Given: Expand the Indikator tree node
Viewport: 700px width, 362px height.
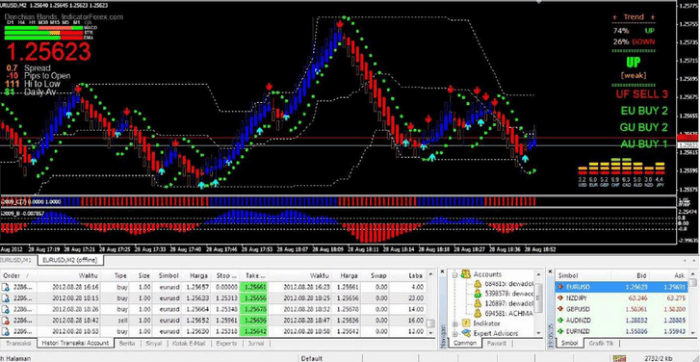Looking at the screenshot, I should pos(455,324).
